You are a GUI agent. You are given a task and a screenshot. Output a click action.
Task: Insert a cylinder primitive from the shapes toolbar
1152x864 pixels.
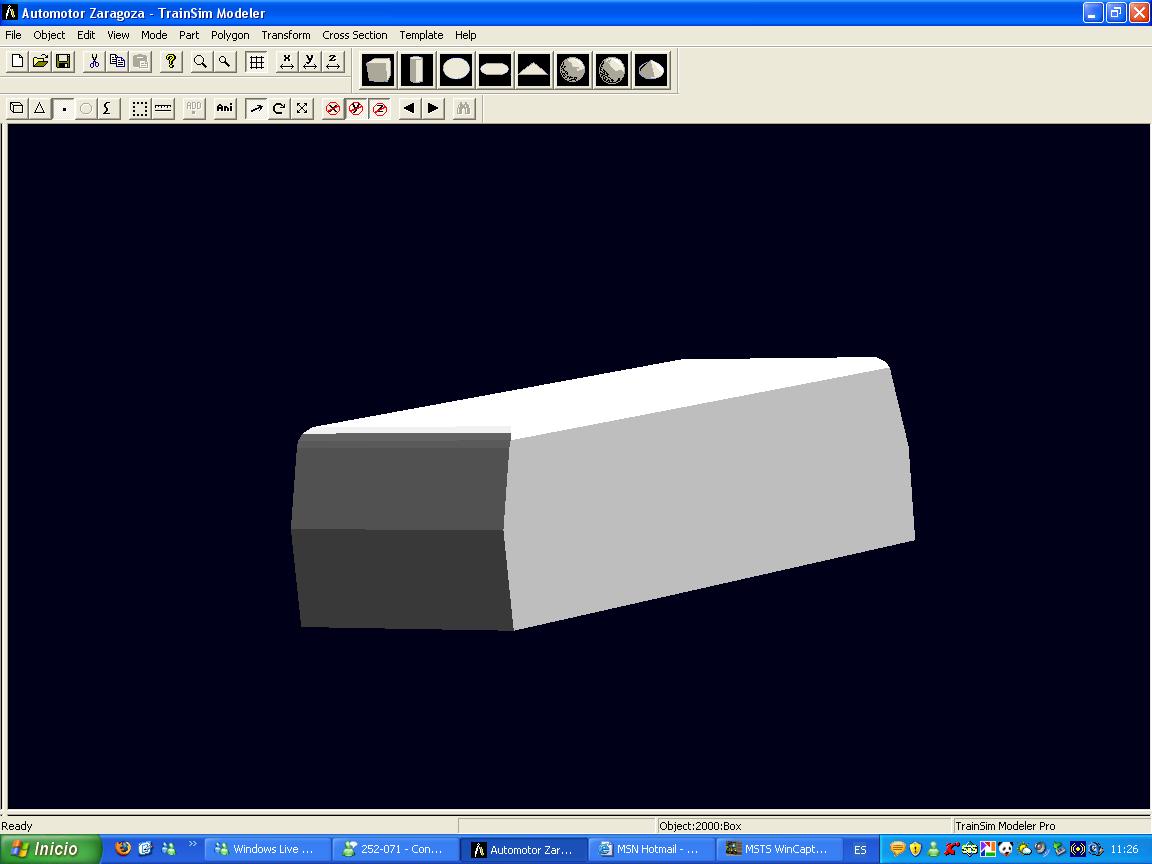coord(417,71)
